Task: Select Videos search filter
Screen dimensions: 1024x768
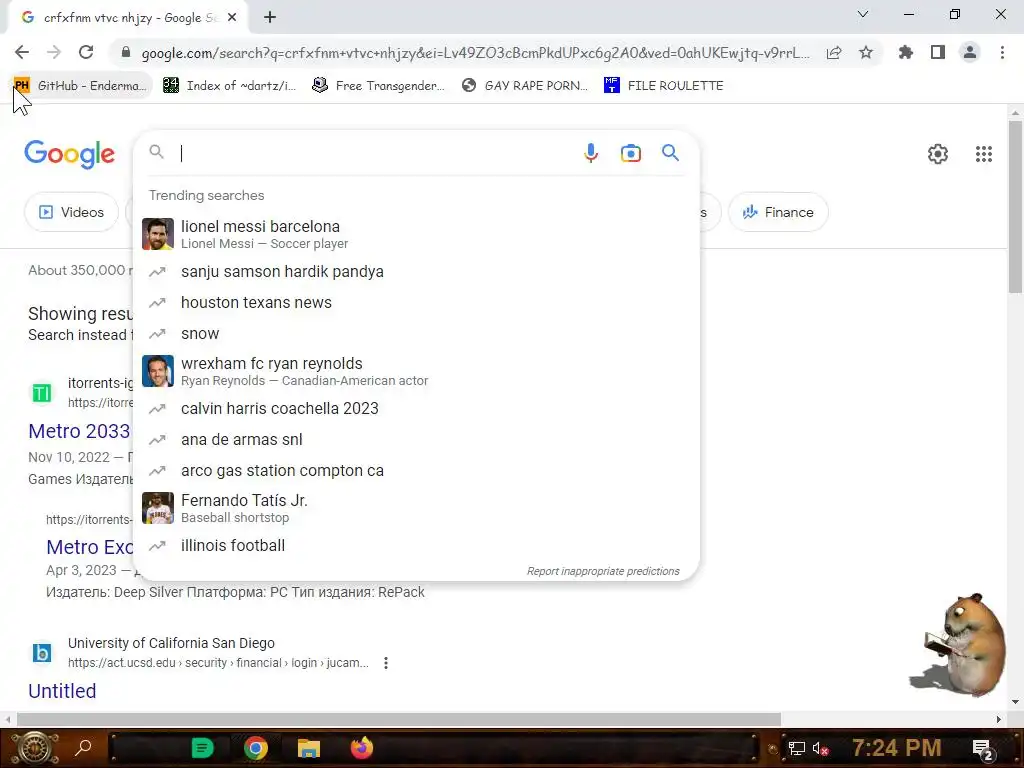Action: pos(72,212)
